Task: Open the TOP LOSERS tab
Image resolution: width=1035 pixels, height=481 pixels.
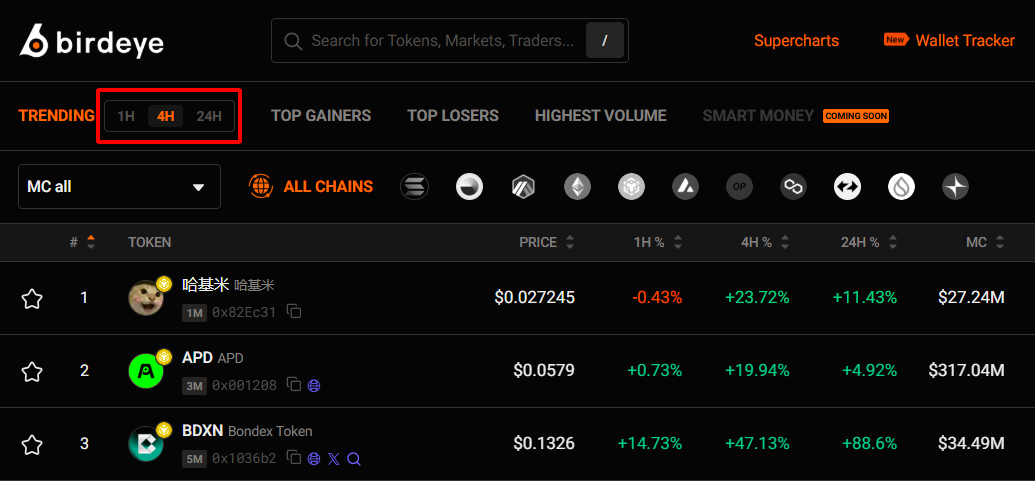Action: click(453, 116)
